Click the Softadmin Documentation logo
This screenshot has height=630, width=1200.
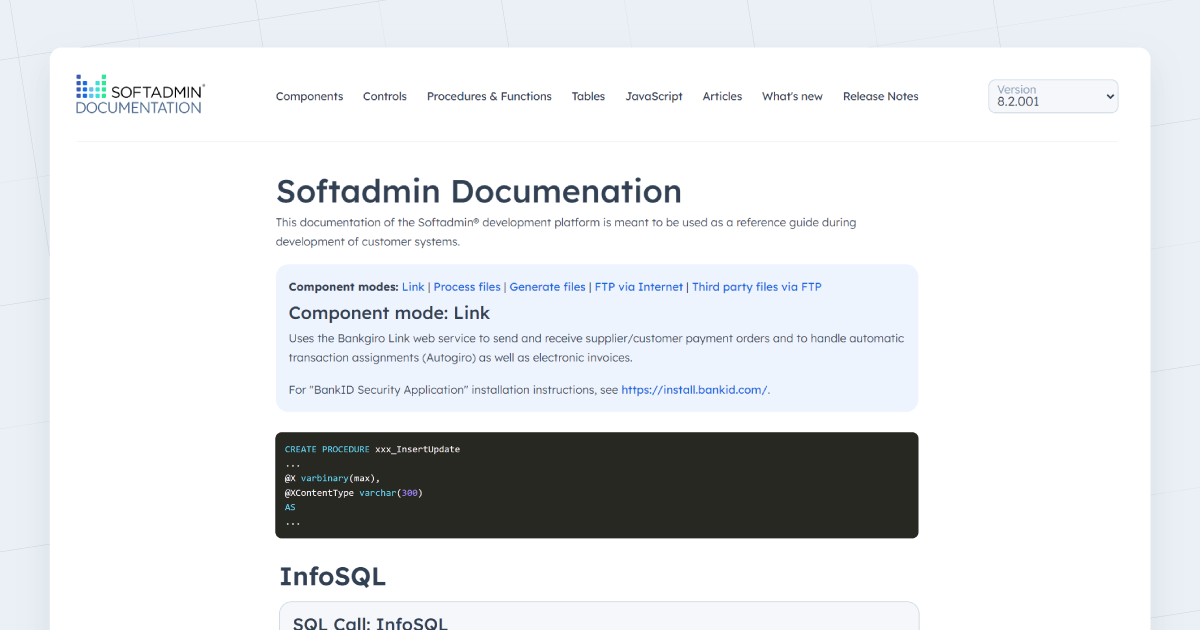pyautogui.click(x=140, y=93)
